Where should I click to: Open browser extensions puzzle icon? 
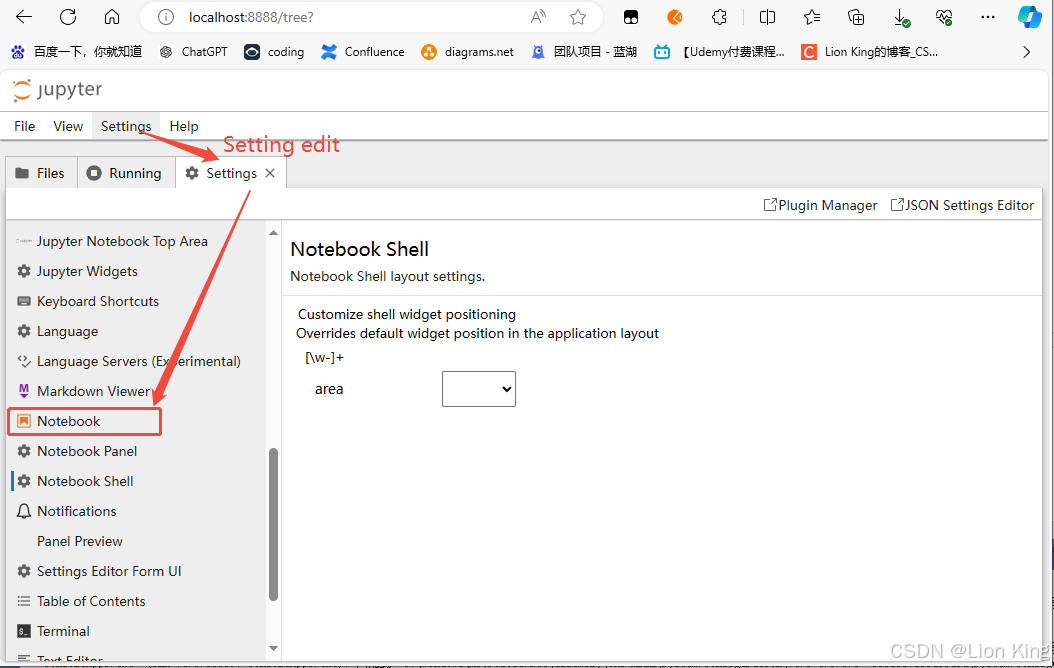point(719,17)
